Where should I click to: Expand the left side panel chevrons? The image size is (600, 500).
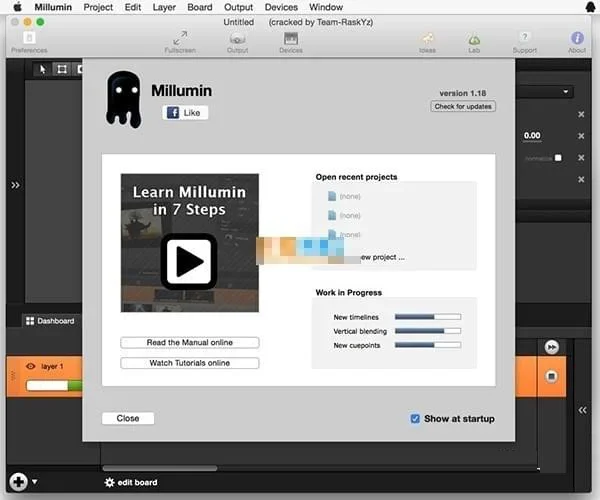[x=15, y=185]
